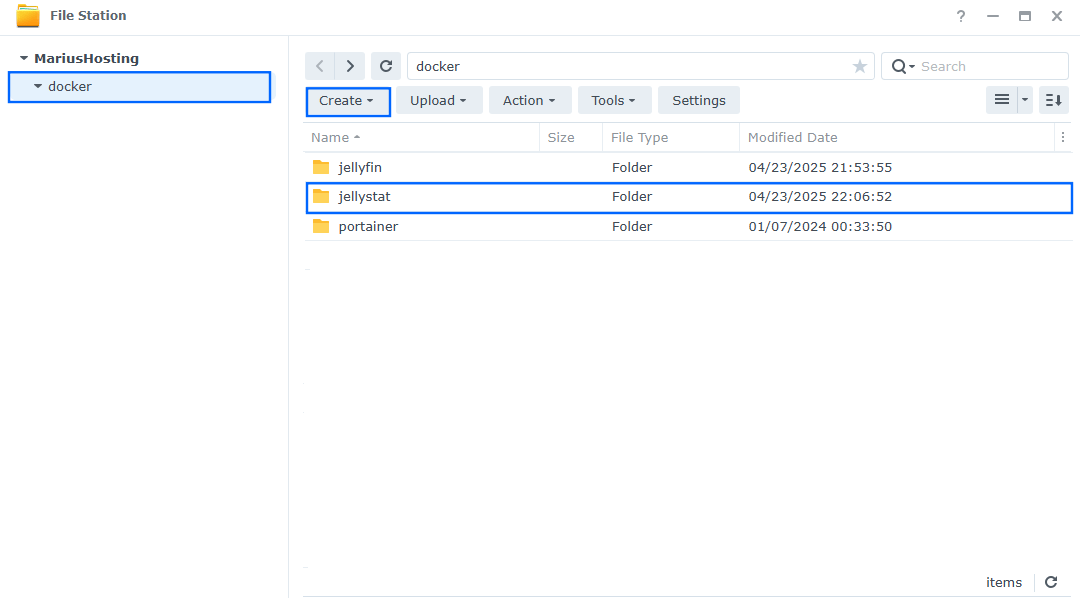The height and width of the screenshot is (598, 1080).
Task: Click the search magnifier icon
Action: pyautogui.click(x=899, y=66)
